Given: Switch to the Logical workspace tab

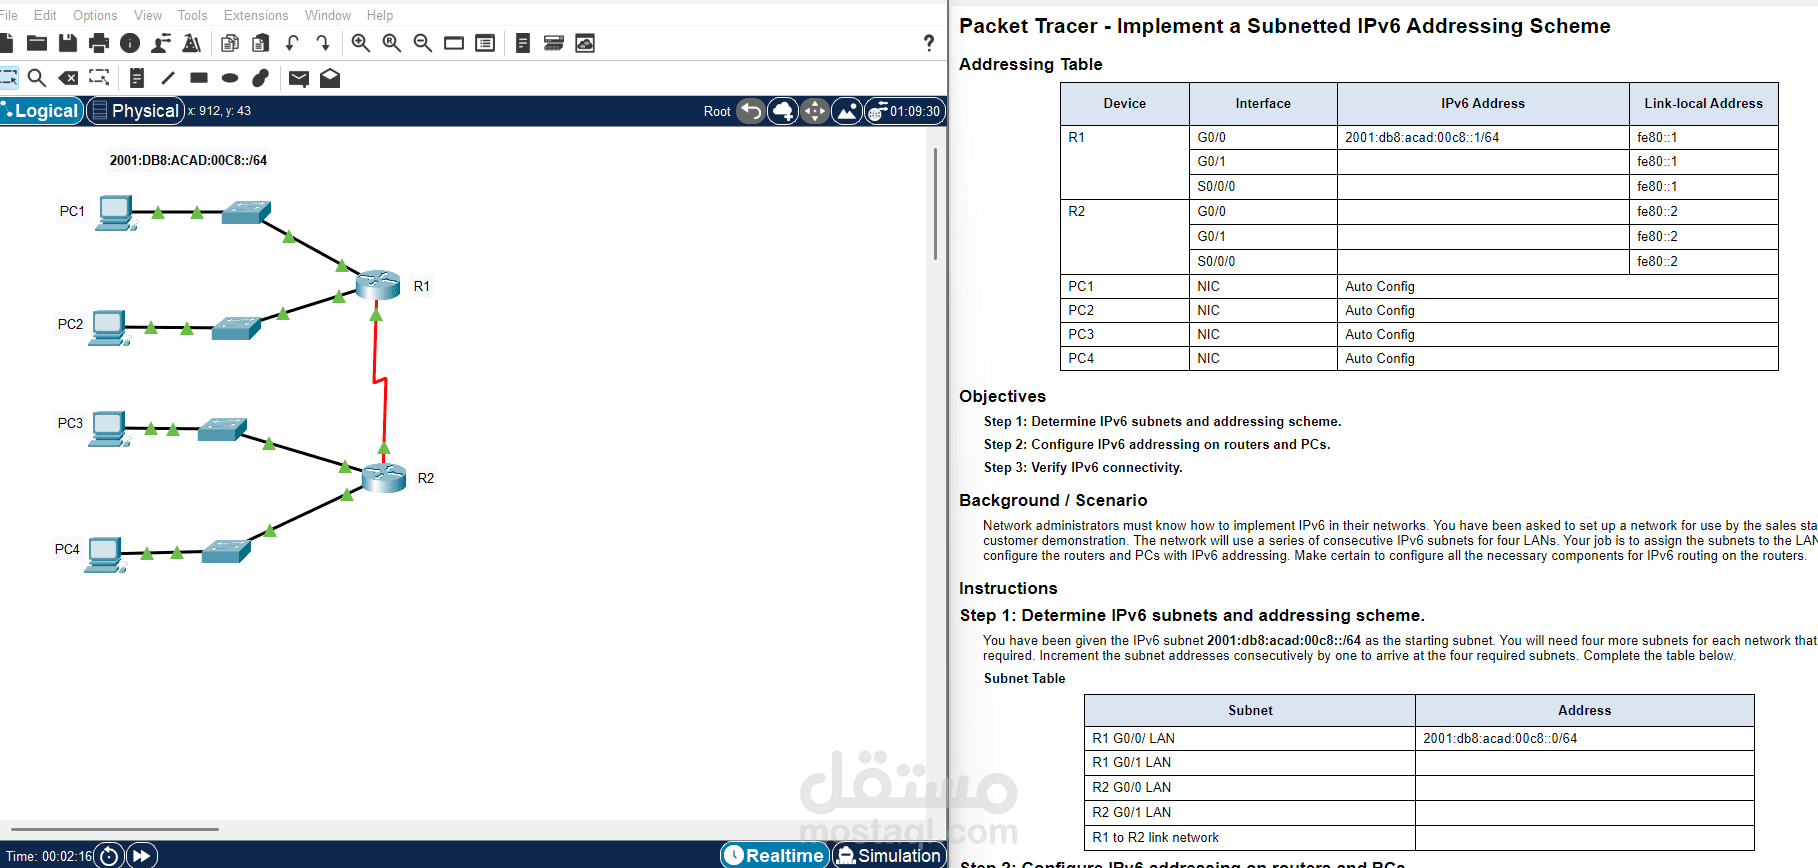Looking at the screenshot, I should click(x=42, y=111).
